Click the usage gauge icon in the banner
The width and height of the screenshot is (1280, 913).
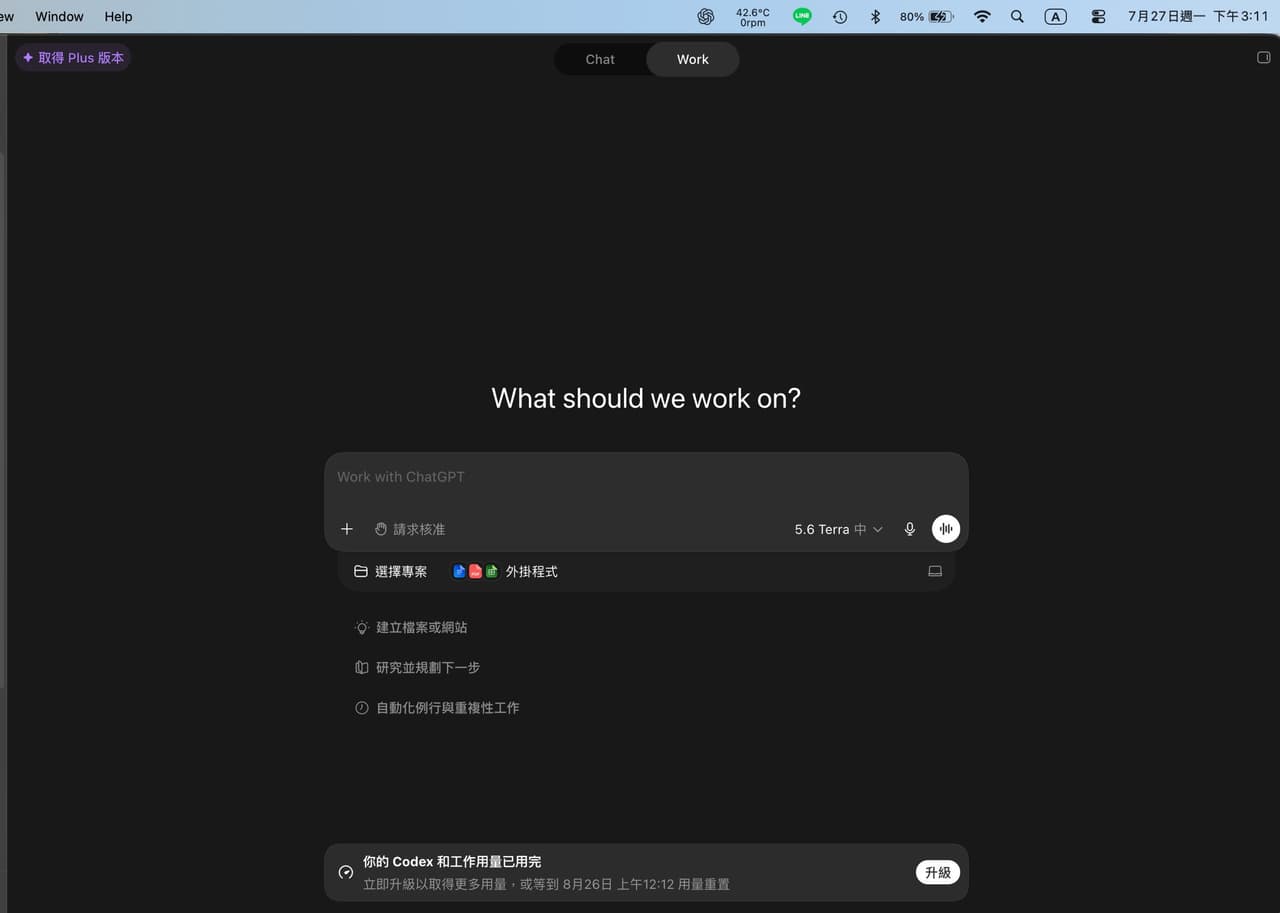coord(346,872)
